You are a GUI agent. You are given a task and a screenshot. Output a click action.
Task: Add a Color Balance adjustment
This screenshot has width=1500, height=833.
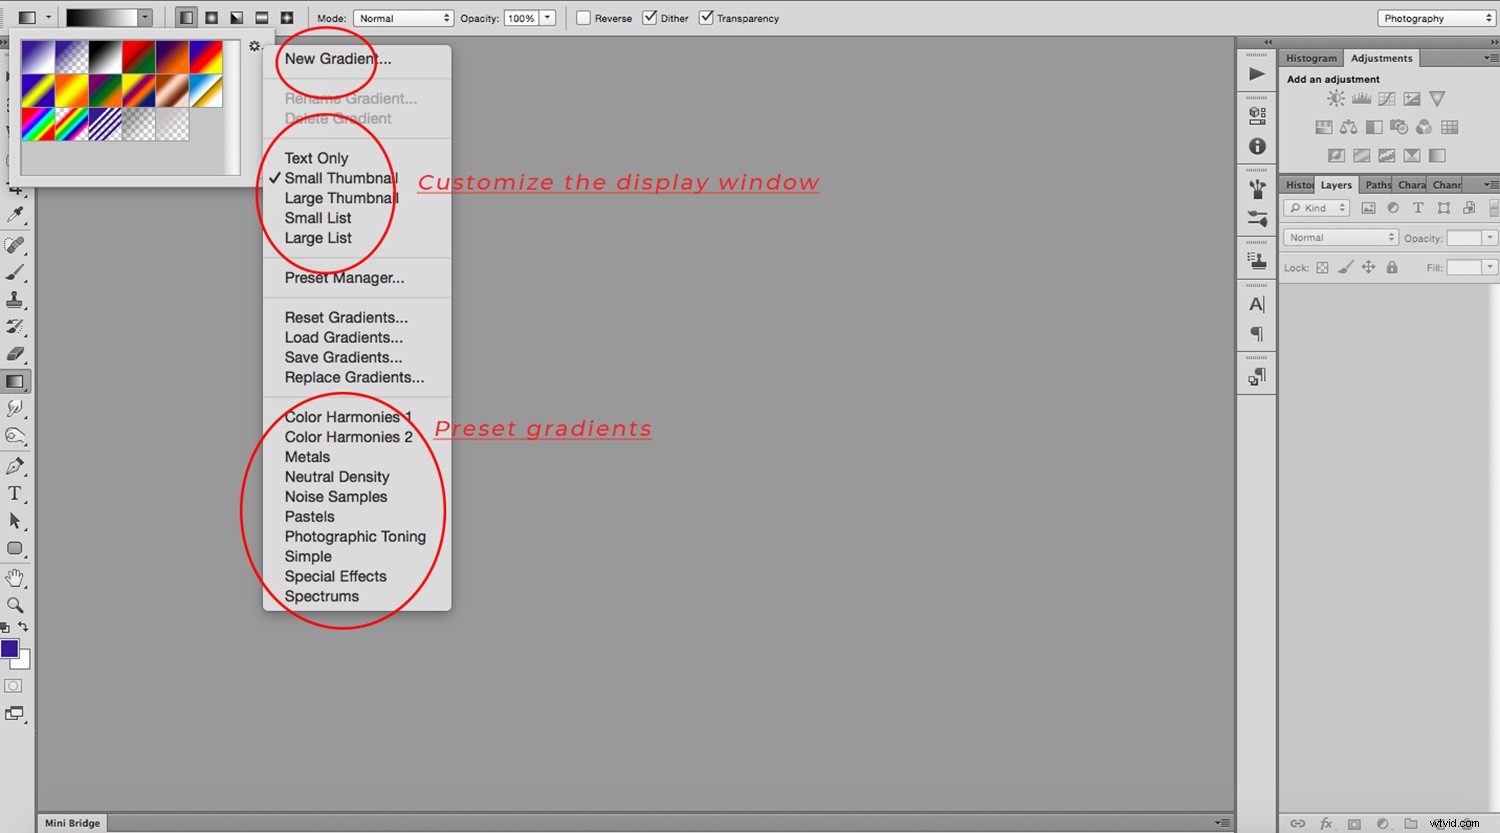click(1349, 127)
